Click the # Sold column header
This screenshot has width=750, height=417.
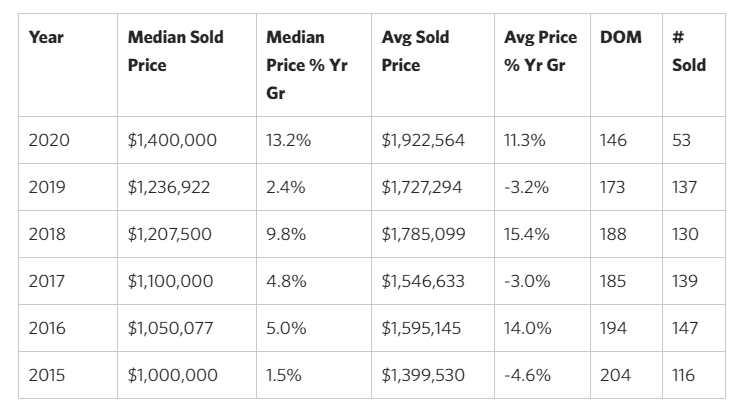(689, 51)
